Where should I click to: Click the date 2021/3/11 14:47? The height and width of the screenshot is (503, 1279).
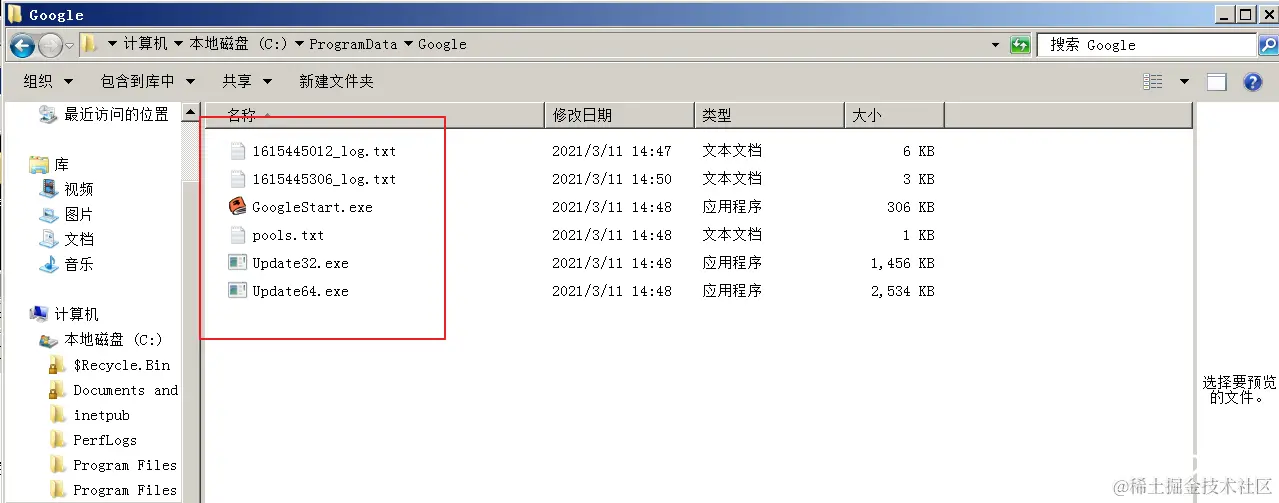612,151
